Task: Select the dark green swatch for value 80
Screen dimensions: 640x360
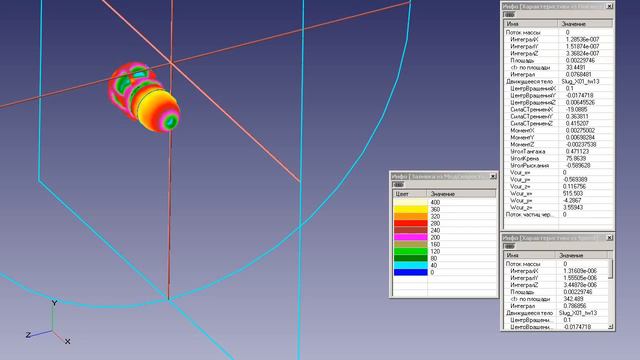Action: [411, 258]
